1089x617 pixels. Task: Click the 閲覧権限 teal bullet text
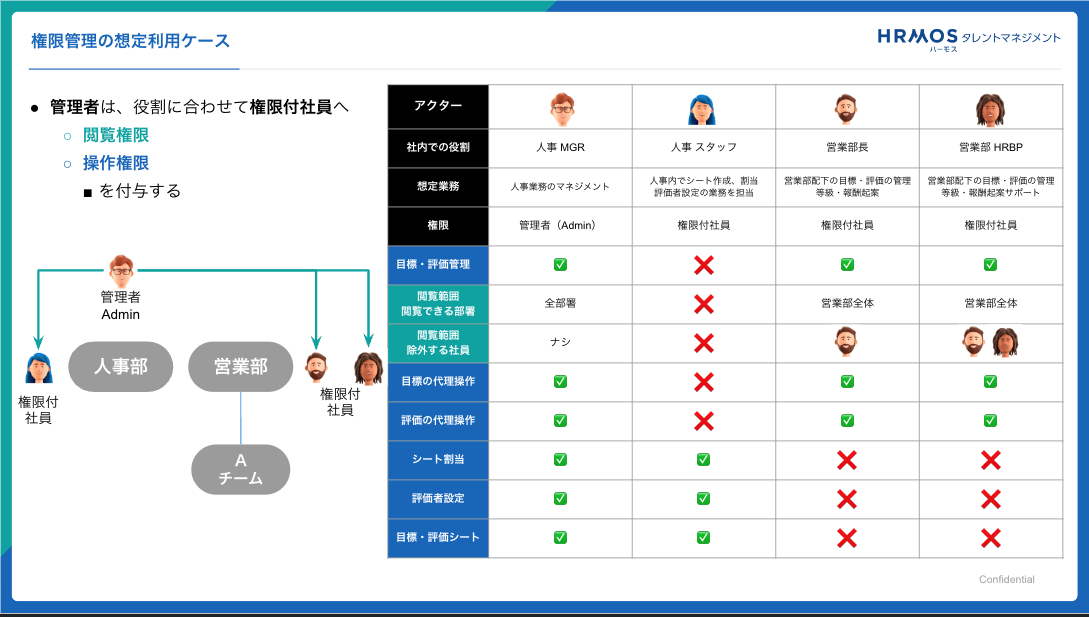(116, 136)
